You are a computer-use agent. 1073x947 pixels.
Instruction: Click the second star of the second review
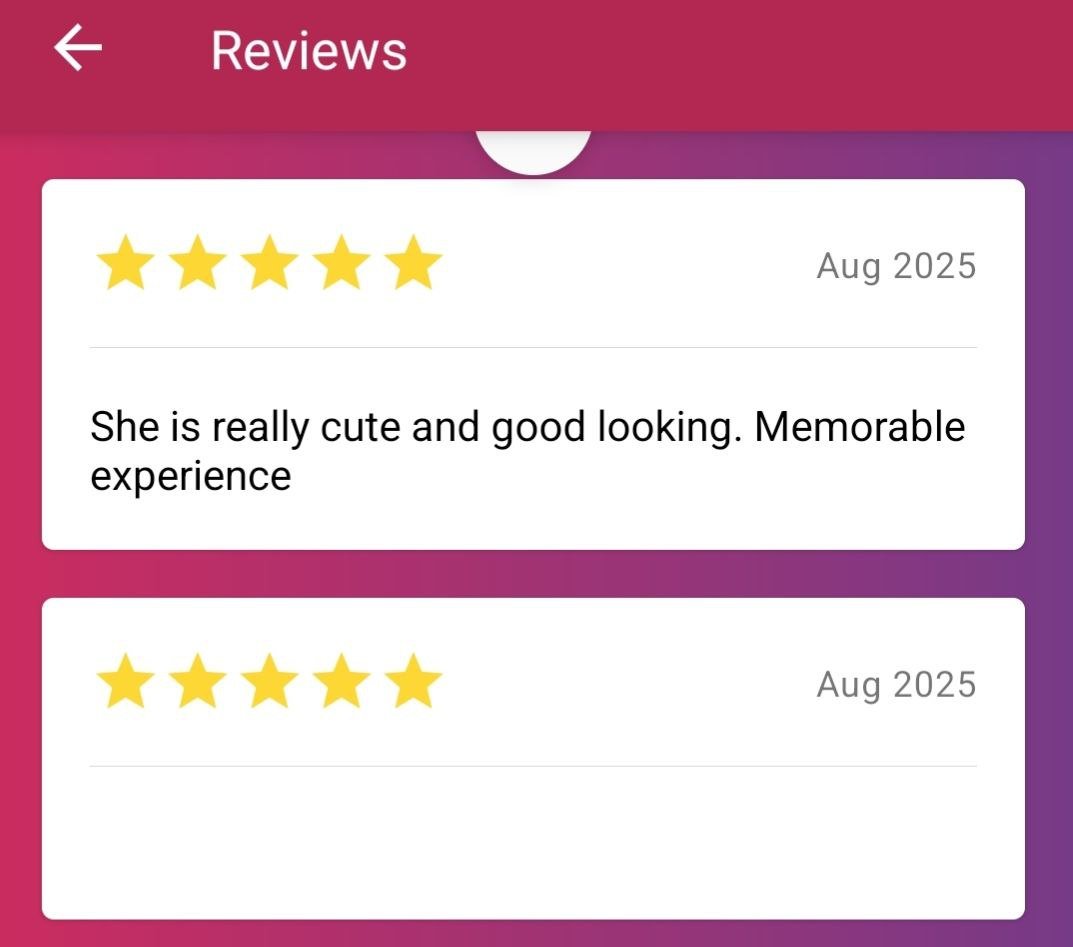(x=197, y=681)
